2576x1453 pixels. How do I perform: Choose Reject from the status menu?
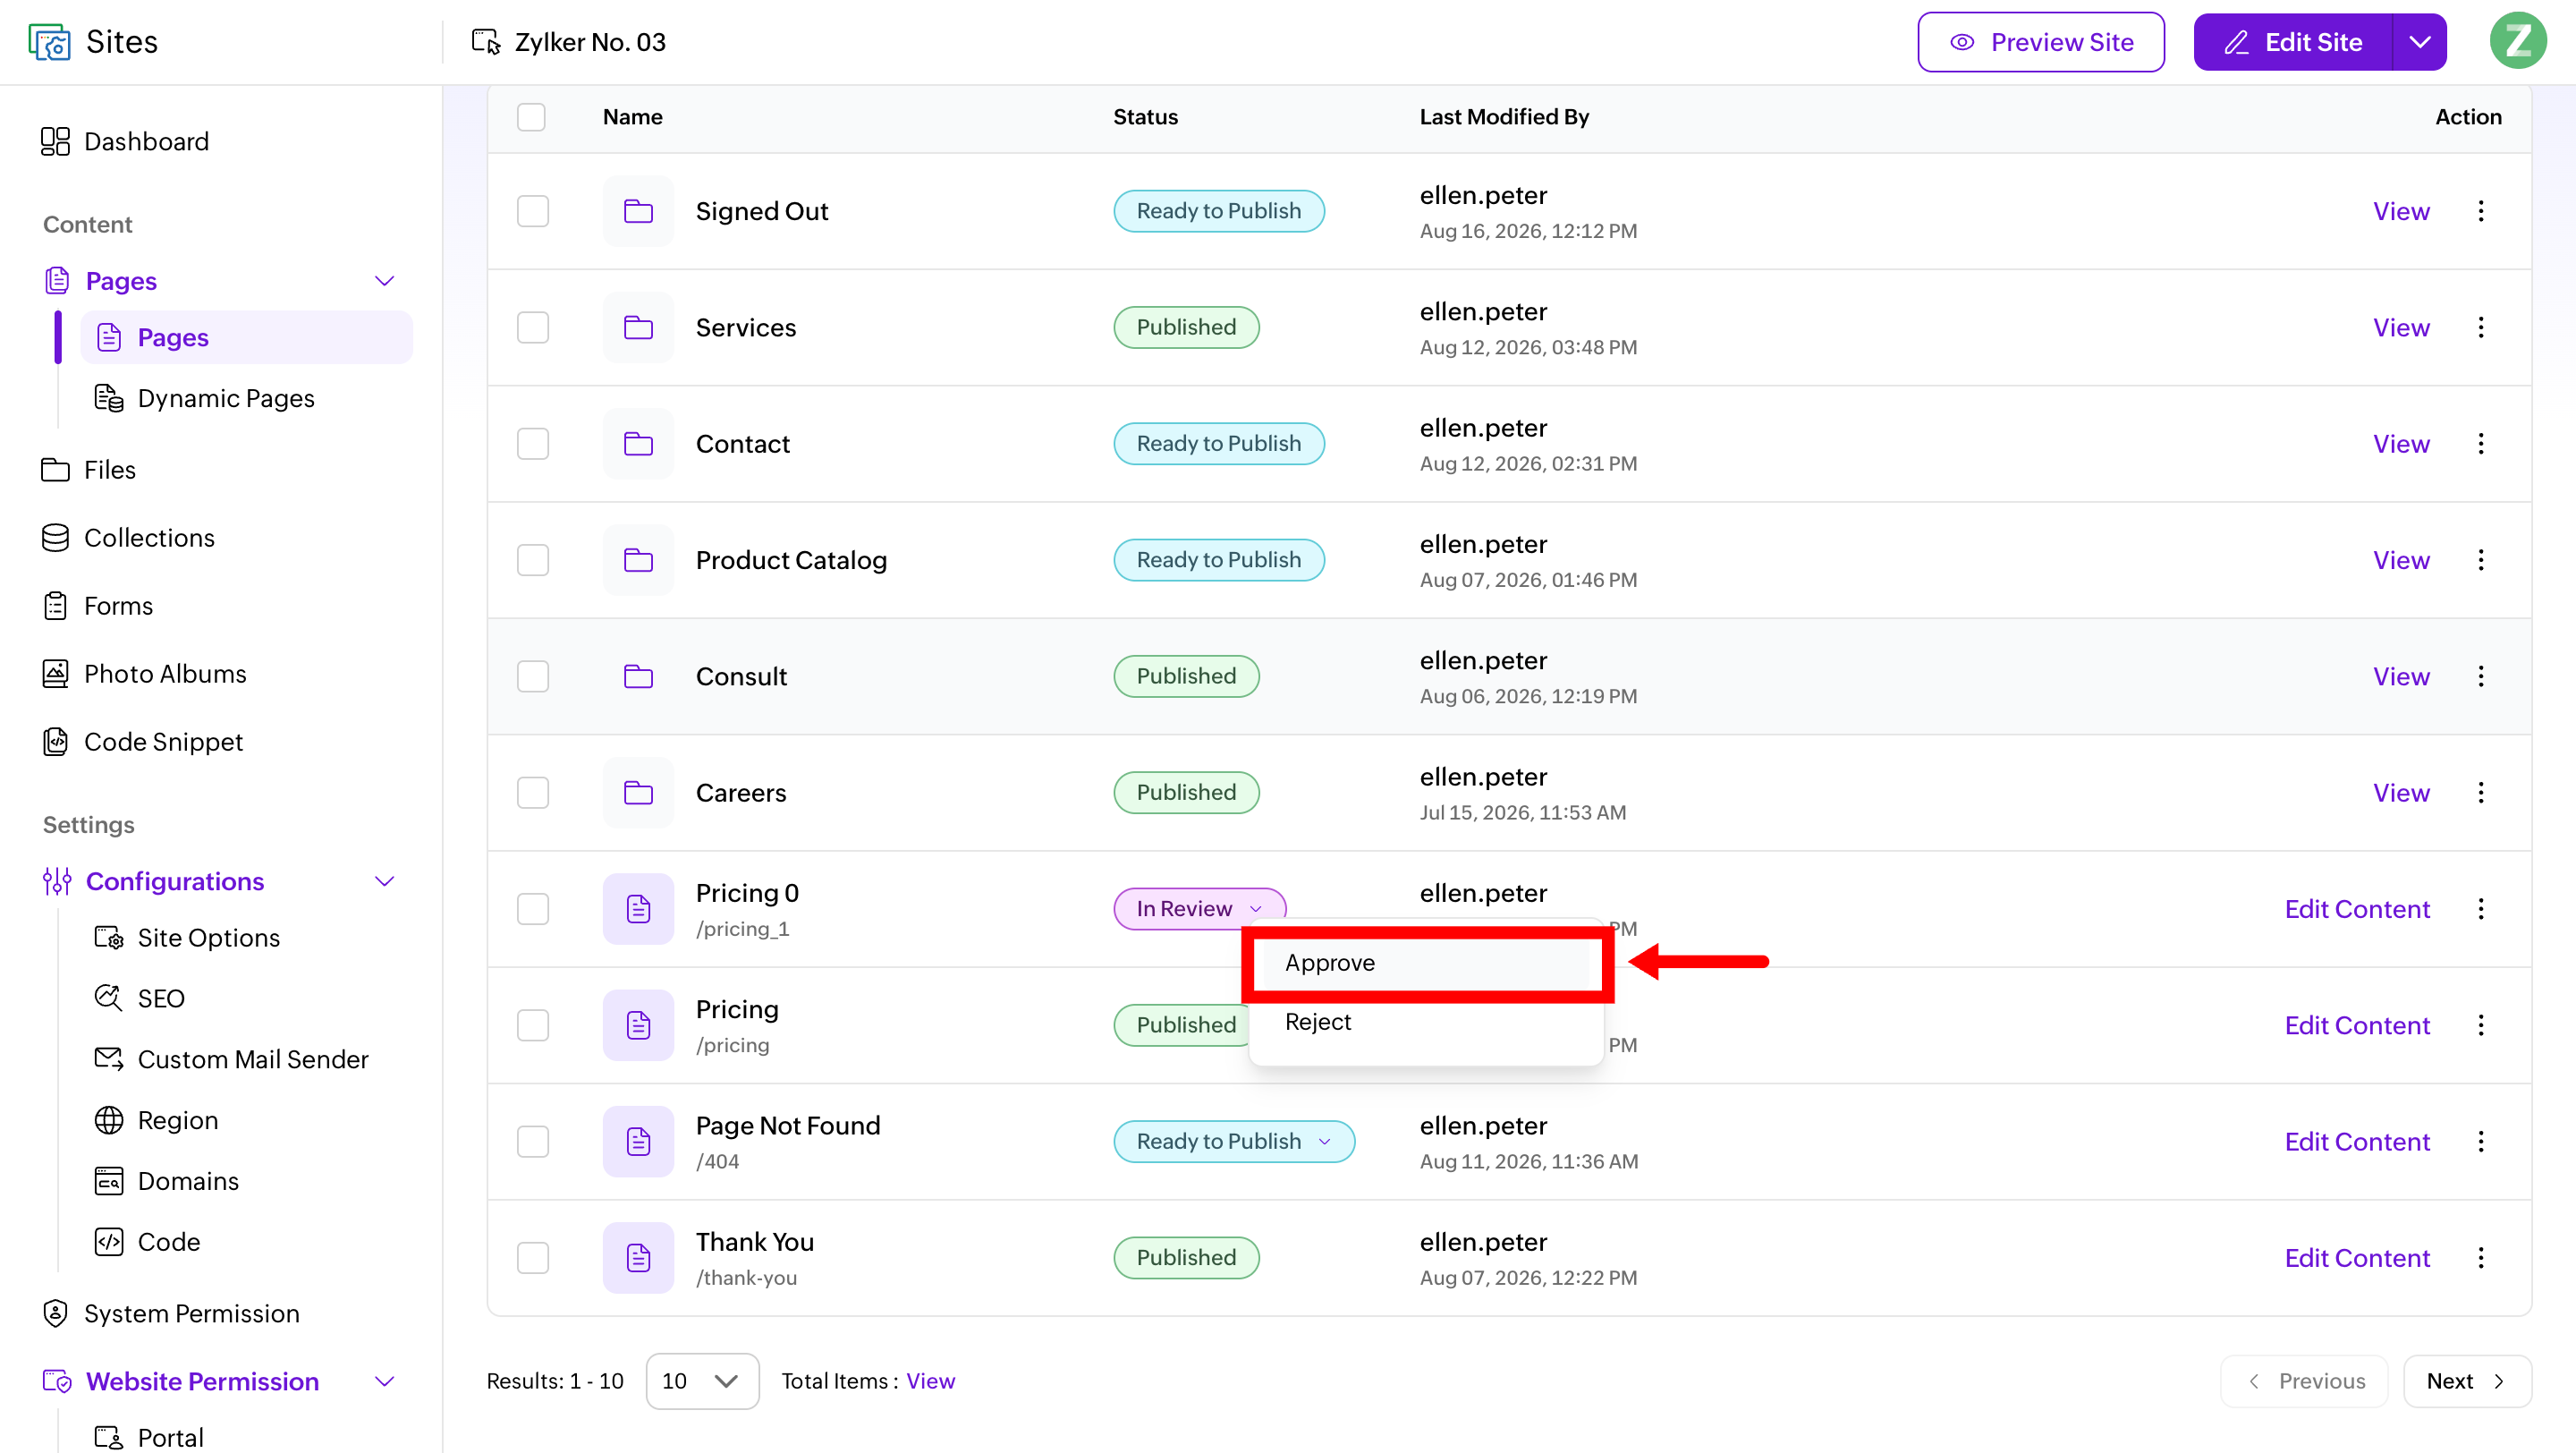tap(1427, 1022)
